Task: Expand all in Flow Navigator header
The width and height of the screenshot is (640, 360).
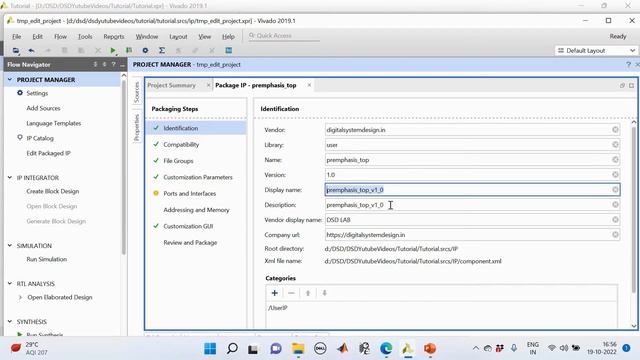Action: click(x=104, y=64)
